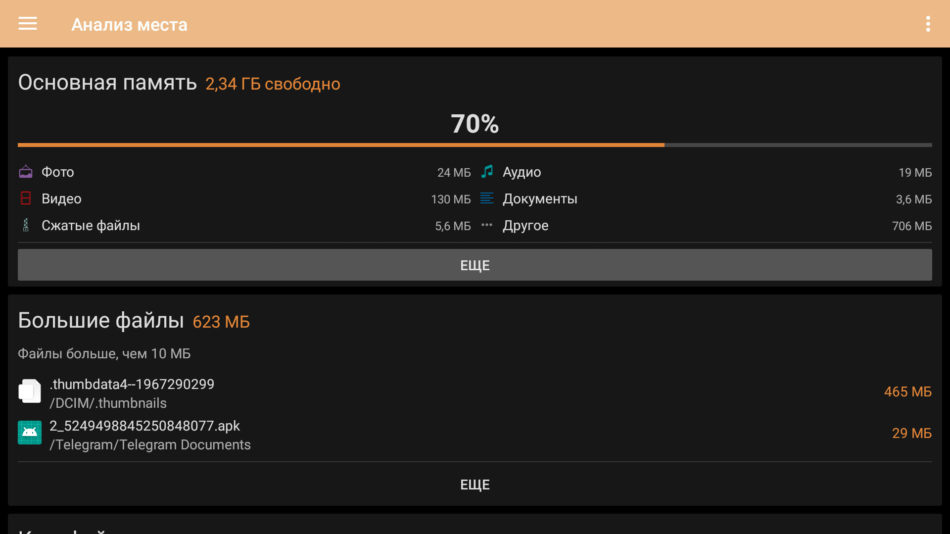Open the Документы 3,6 МБ category
This screenshot has width=950, height=534.
point(706,199)
